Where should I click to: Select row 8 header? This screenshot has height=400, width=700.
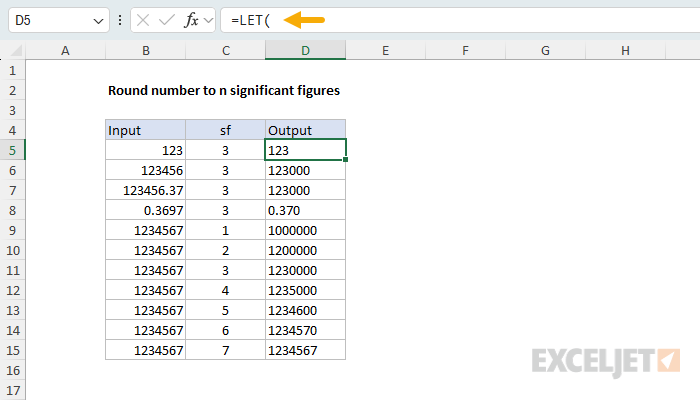[12, 210]
